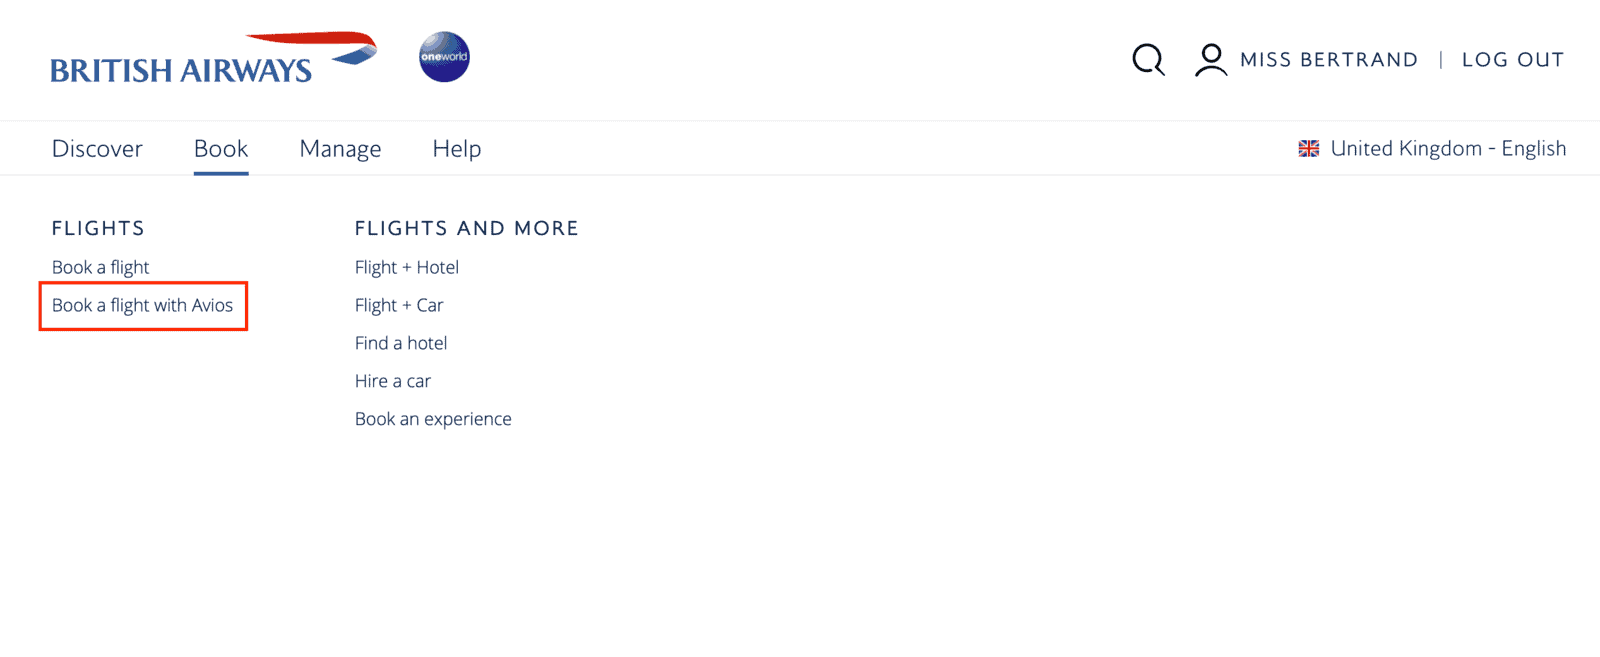Image resolution: width=1600 pixels, height=657 pixels.
Task: Click the Flights and More heading
Action: click(467, 228)
